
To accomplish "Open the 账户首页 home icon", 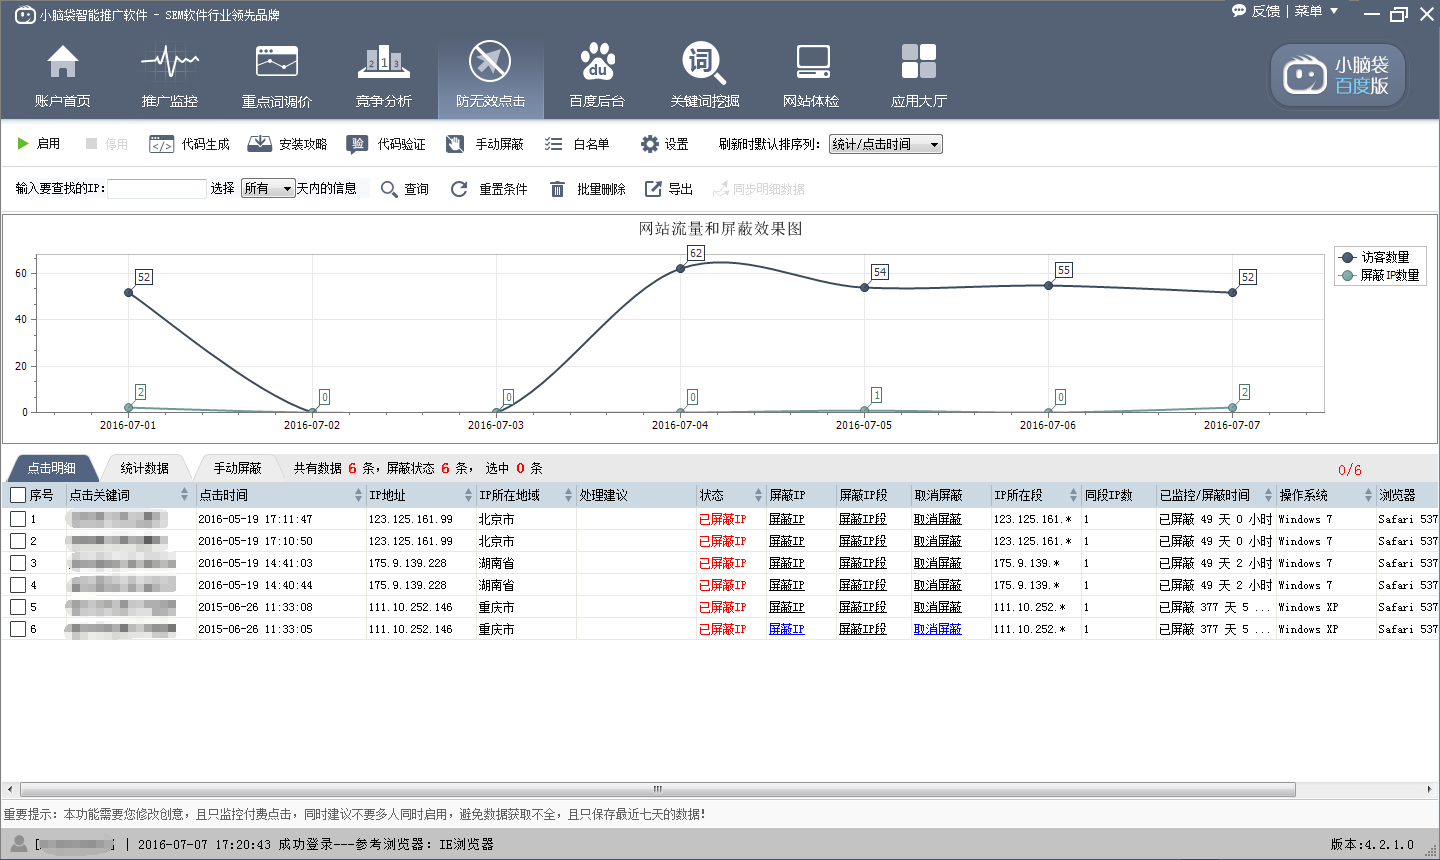I will point(62,63).
